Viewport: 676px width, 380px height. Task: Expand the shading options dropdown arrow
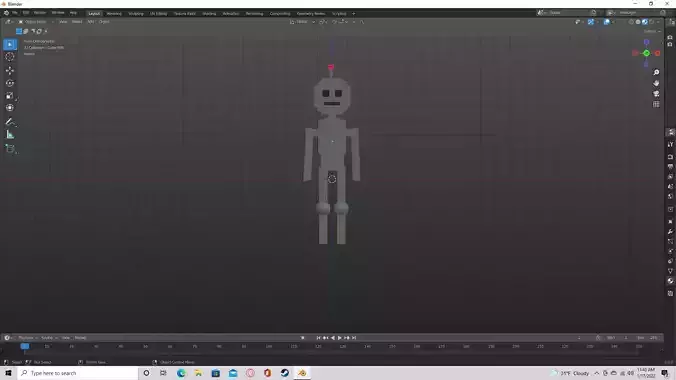point(658,22)
